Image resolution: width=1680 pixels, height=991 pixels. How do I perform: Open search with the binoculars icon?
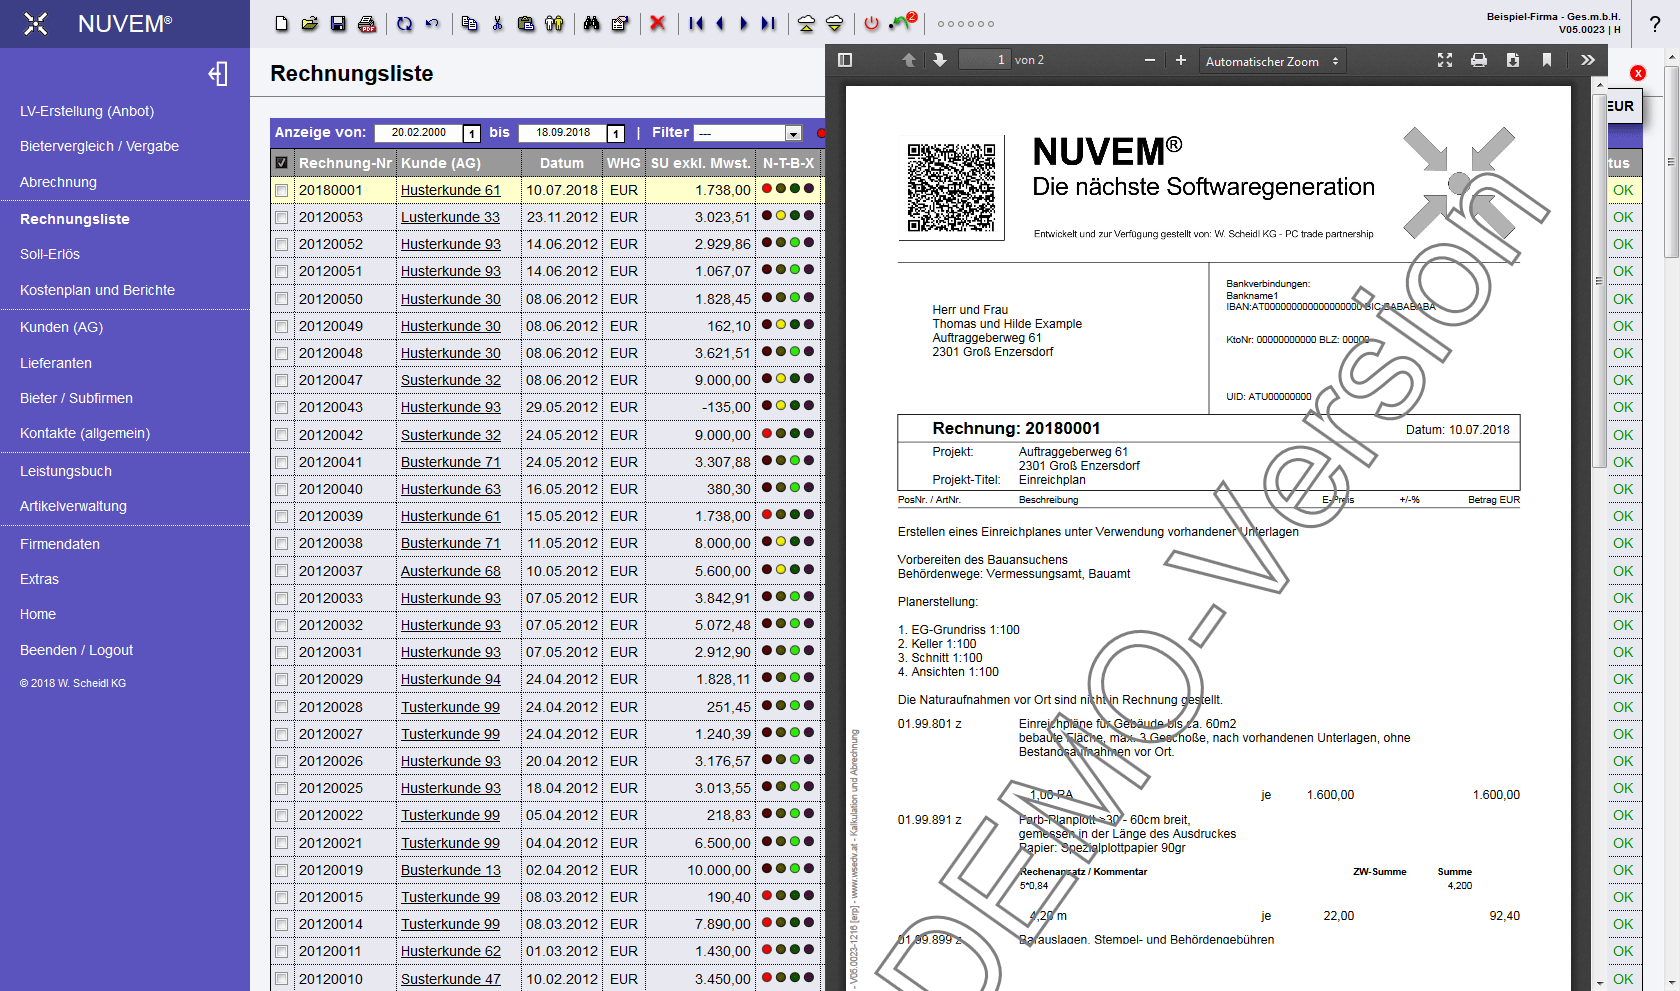point(591,23)
